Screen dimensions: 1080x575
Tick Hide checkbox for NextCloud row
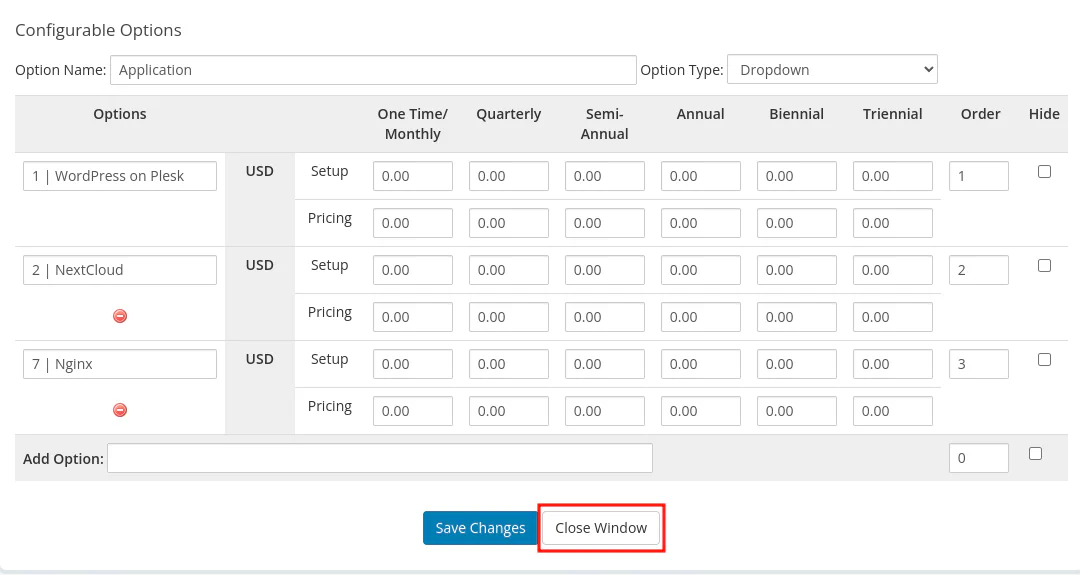pyautogui.click(x=1044, y=266)
